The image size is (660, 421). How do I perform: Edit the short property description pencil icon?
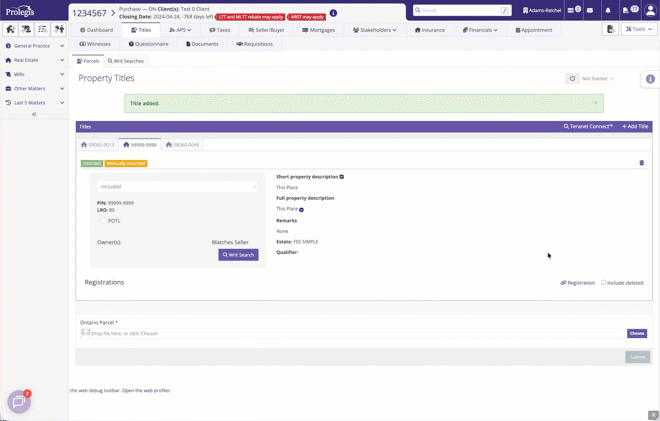[x=342, y=177]
